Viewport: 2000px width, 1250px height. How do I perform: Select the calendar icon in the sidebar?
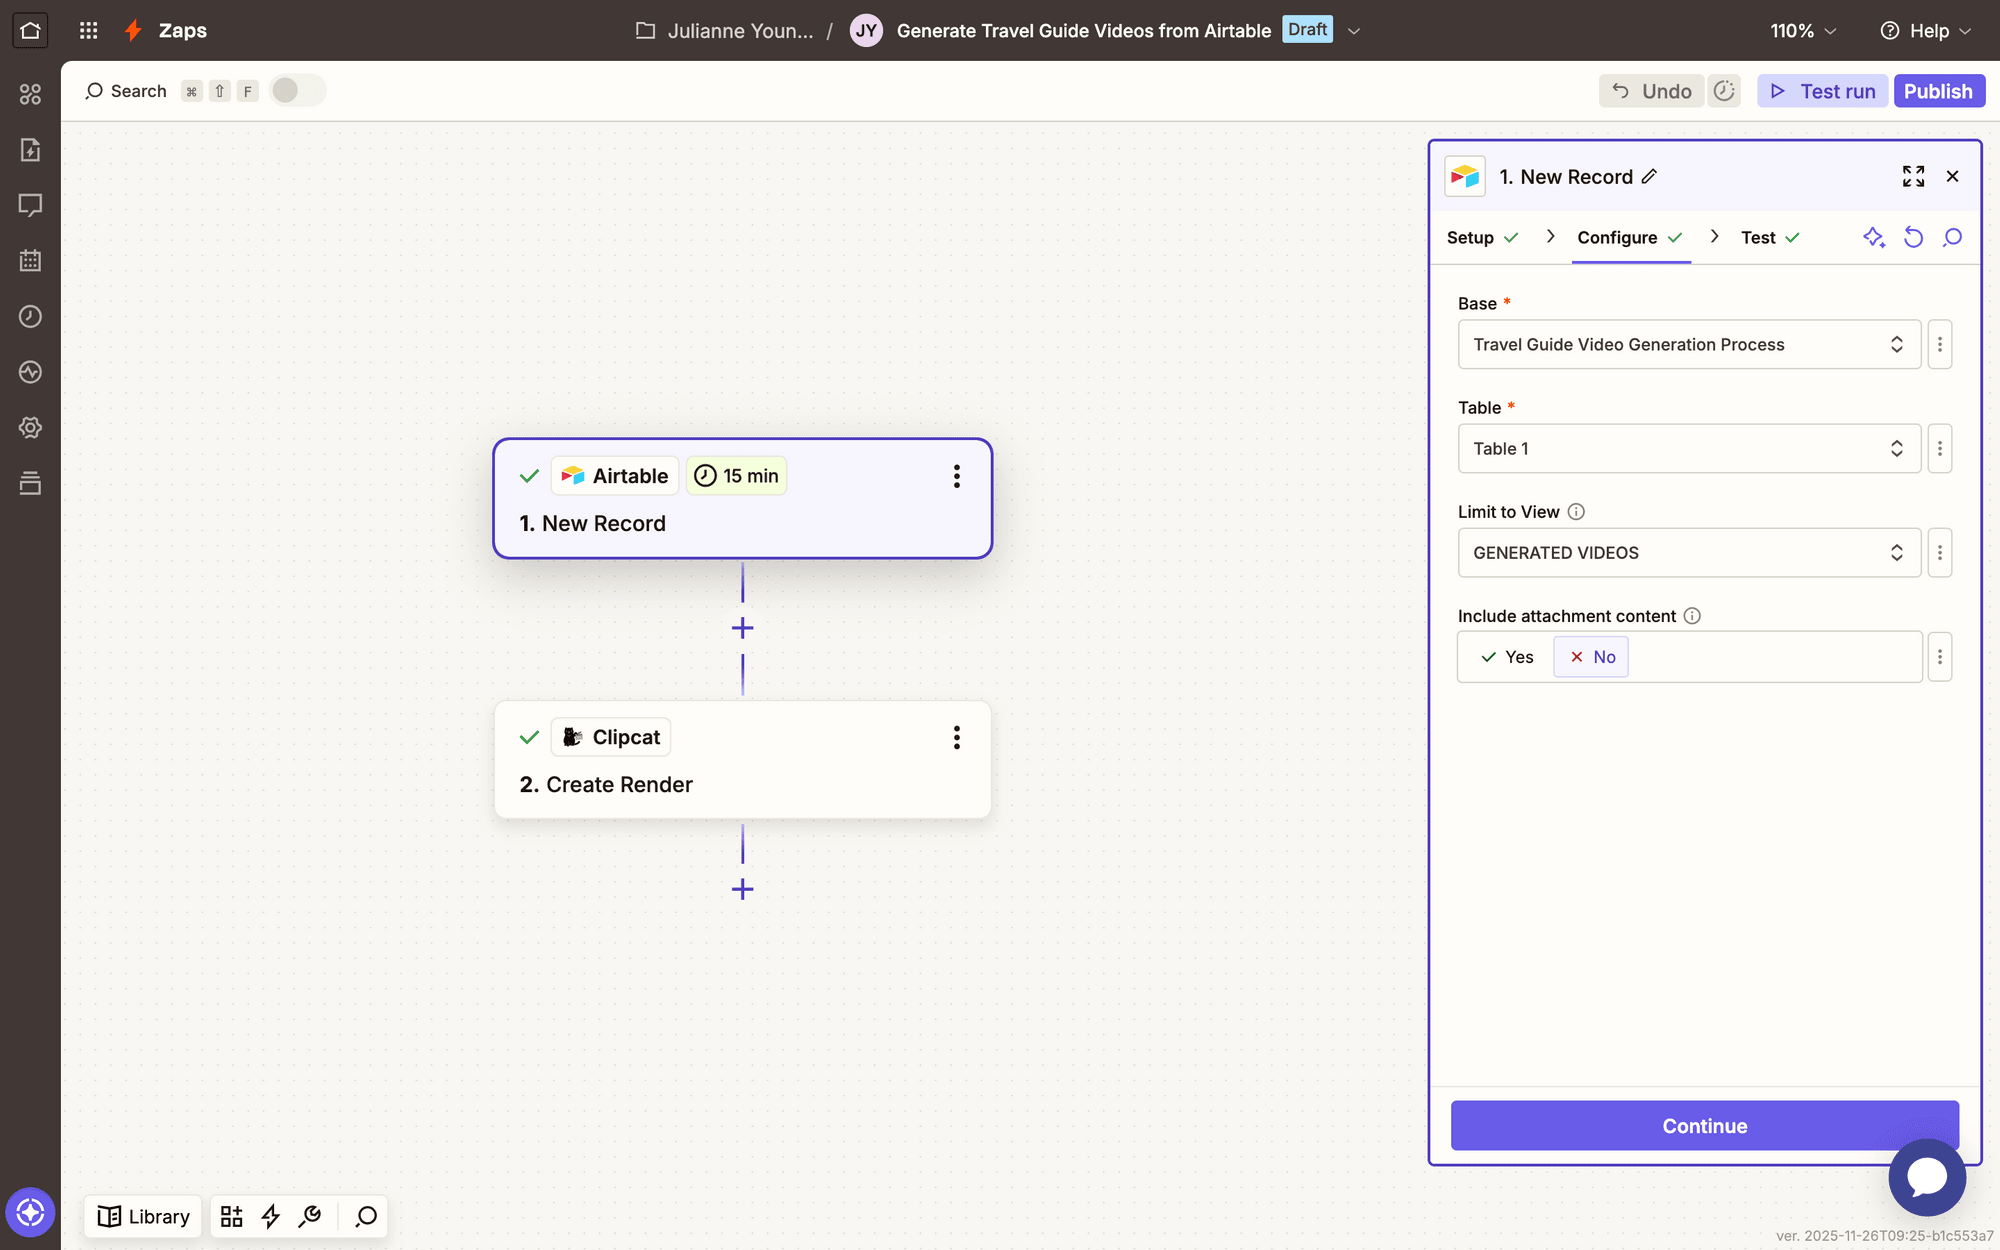(x=30, y=260)
